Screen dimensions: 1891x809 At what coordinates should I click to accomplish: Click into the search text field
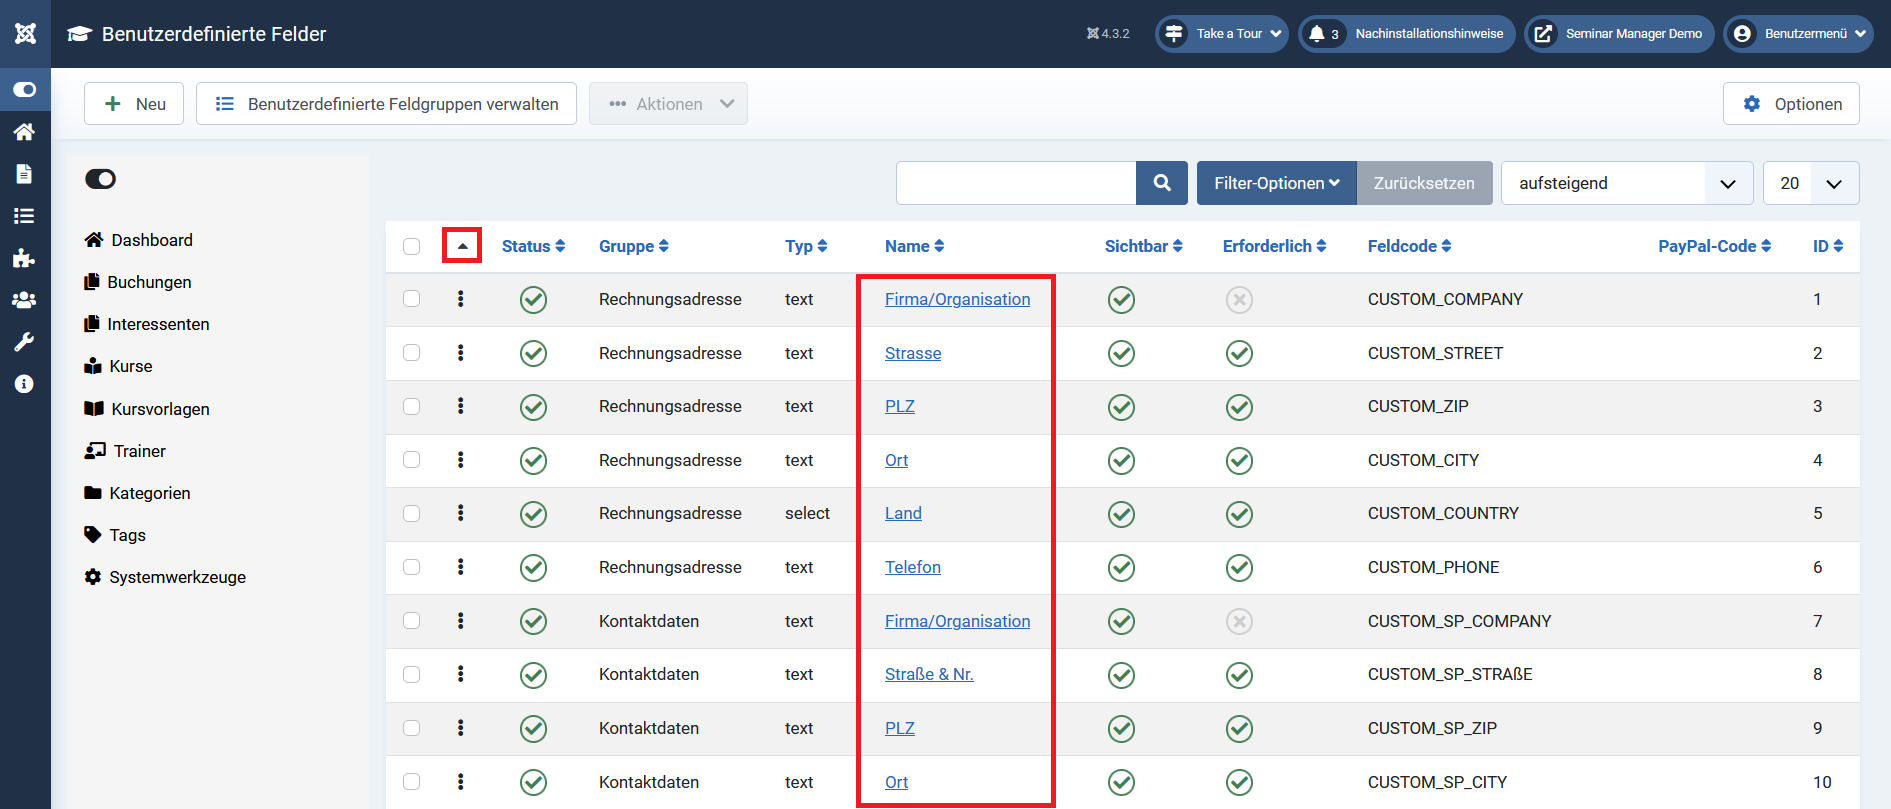tap(1015, 183)
